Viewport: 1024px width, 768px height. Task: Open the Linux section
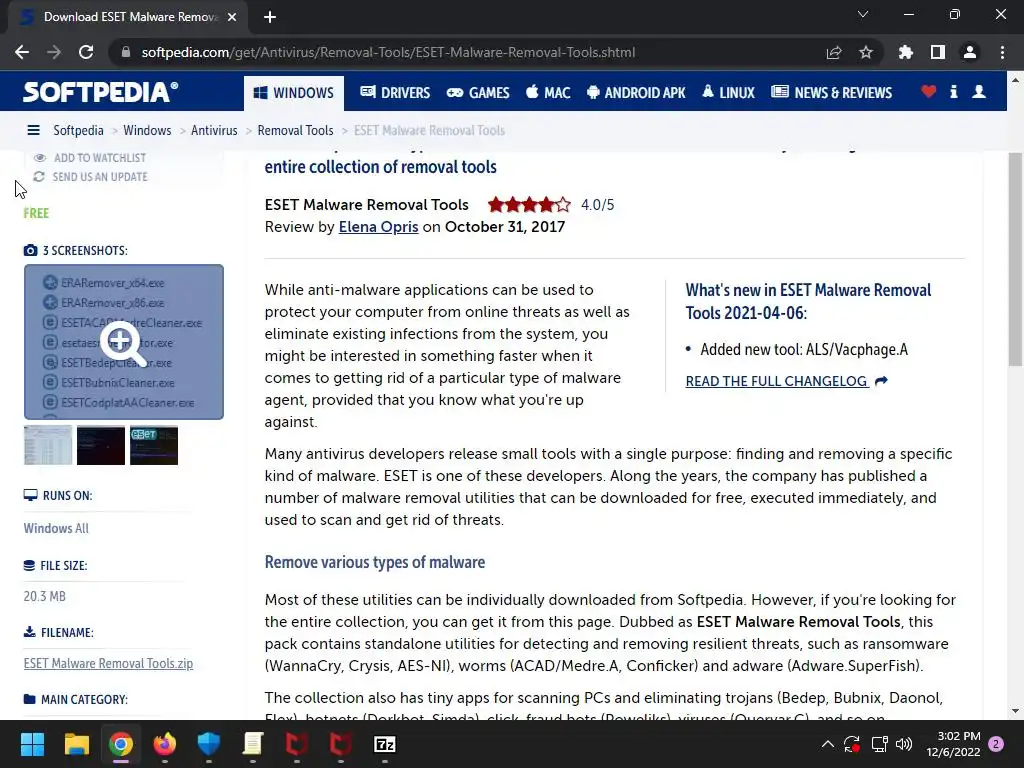tap(728, 93)
